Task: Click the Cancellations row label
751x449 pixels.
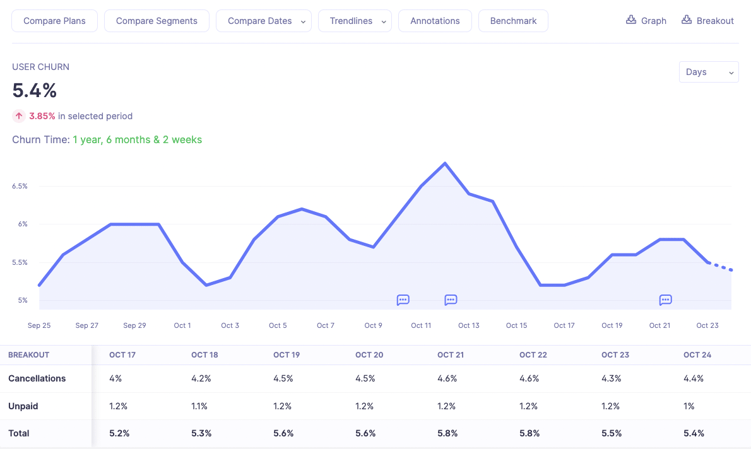Action: pyautogui.click(x=37, y=379)
